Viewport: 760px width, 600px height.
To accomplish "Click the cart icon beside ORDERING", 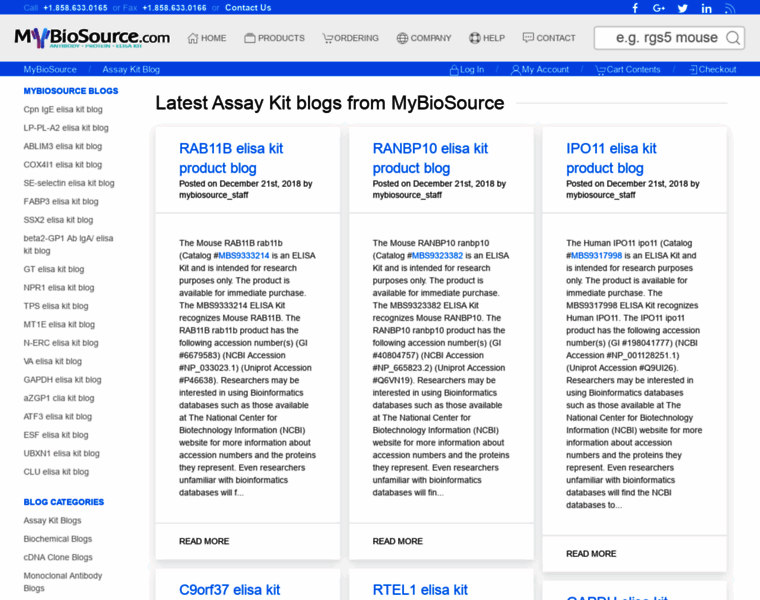I will coord(328,38).
